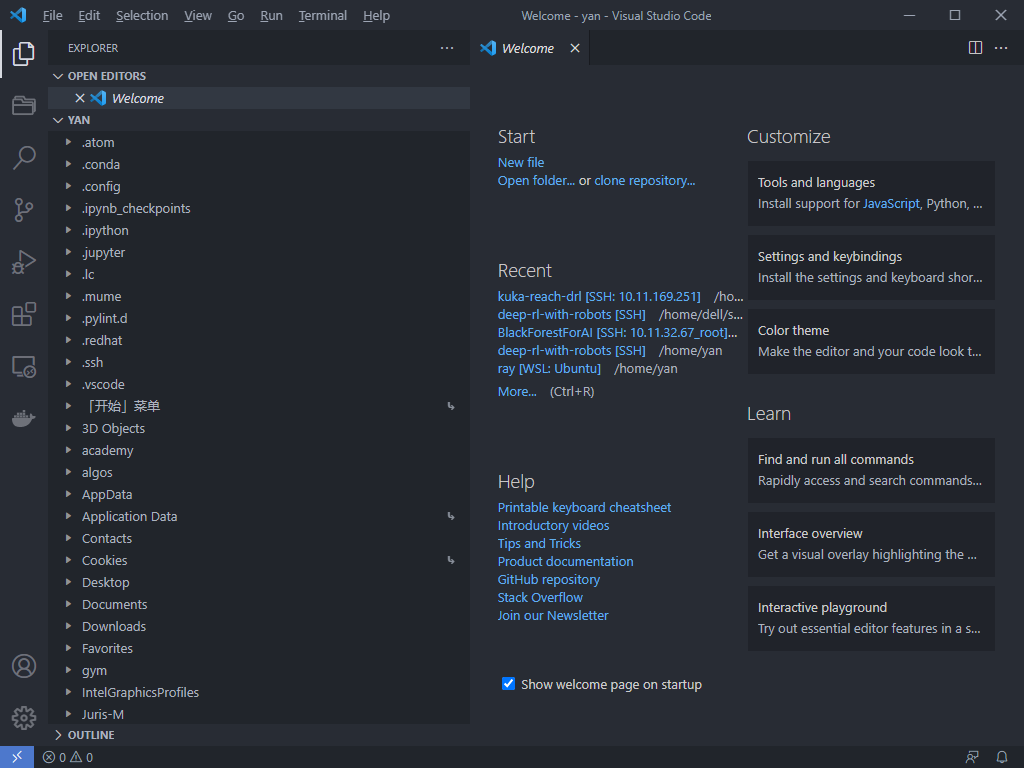Open the feedback icon in status bar
Screen dimensions: 1024x768
(972, 757)
